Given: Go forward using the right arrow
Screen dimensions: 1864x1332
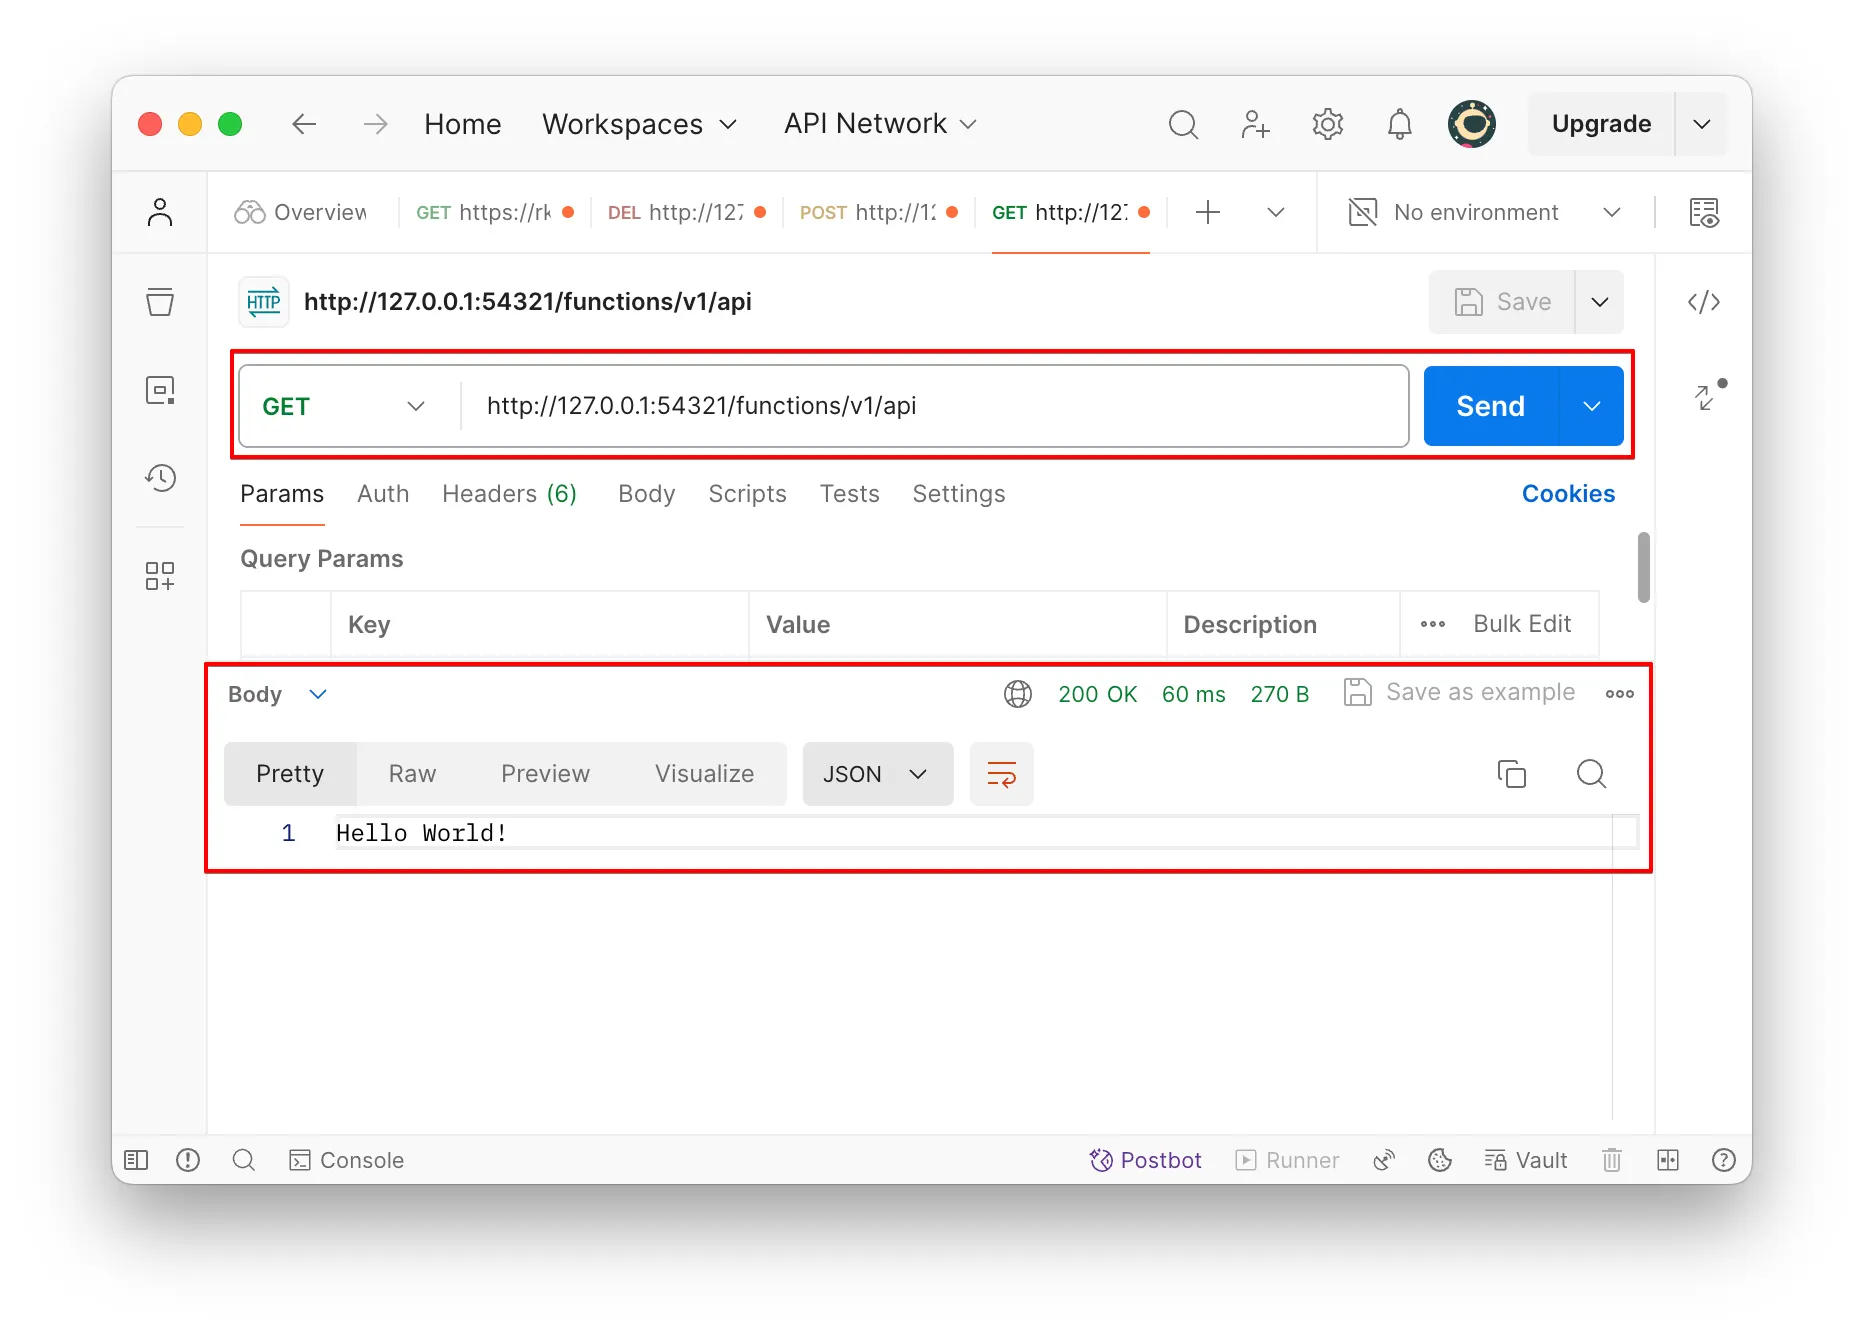Looking at the screenshot, I should [375, 124].
